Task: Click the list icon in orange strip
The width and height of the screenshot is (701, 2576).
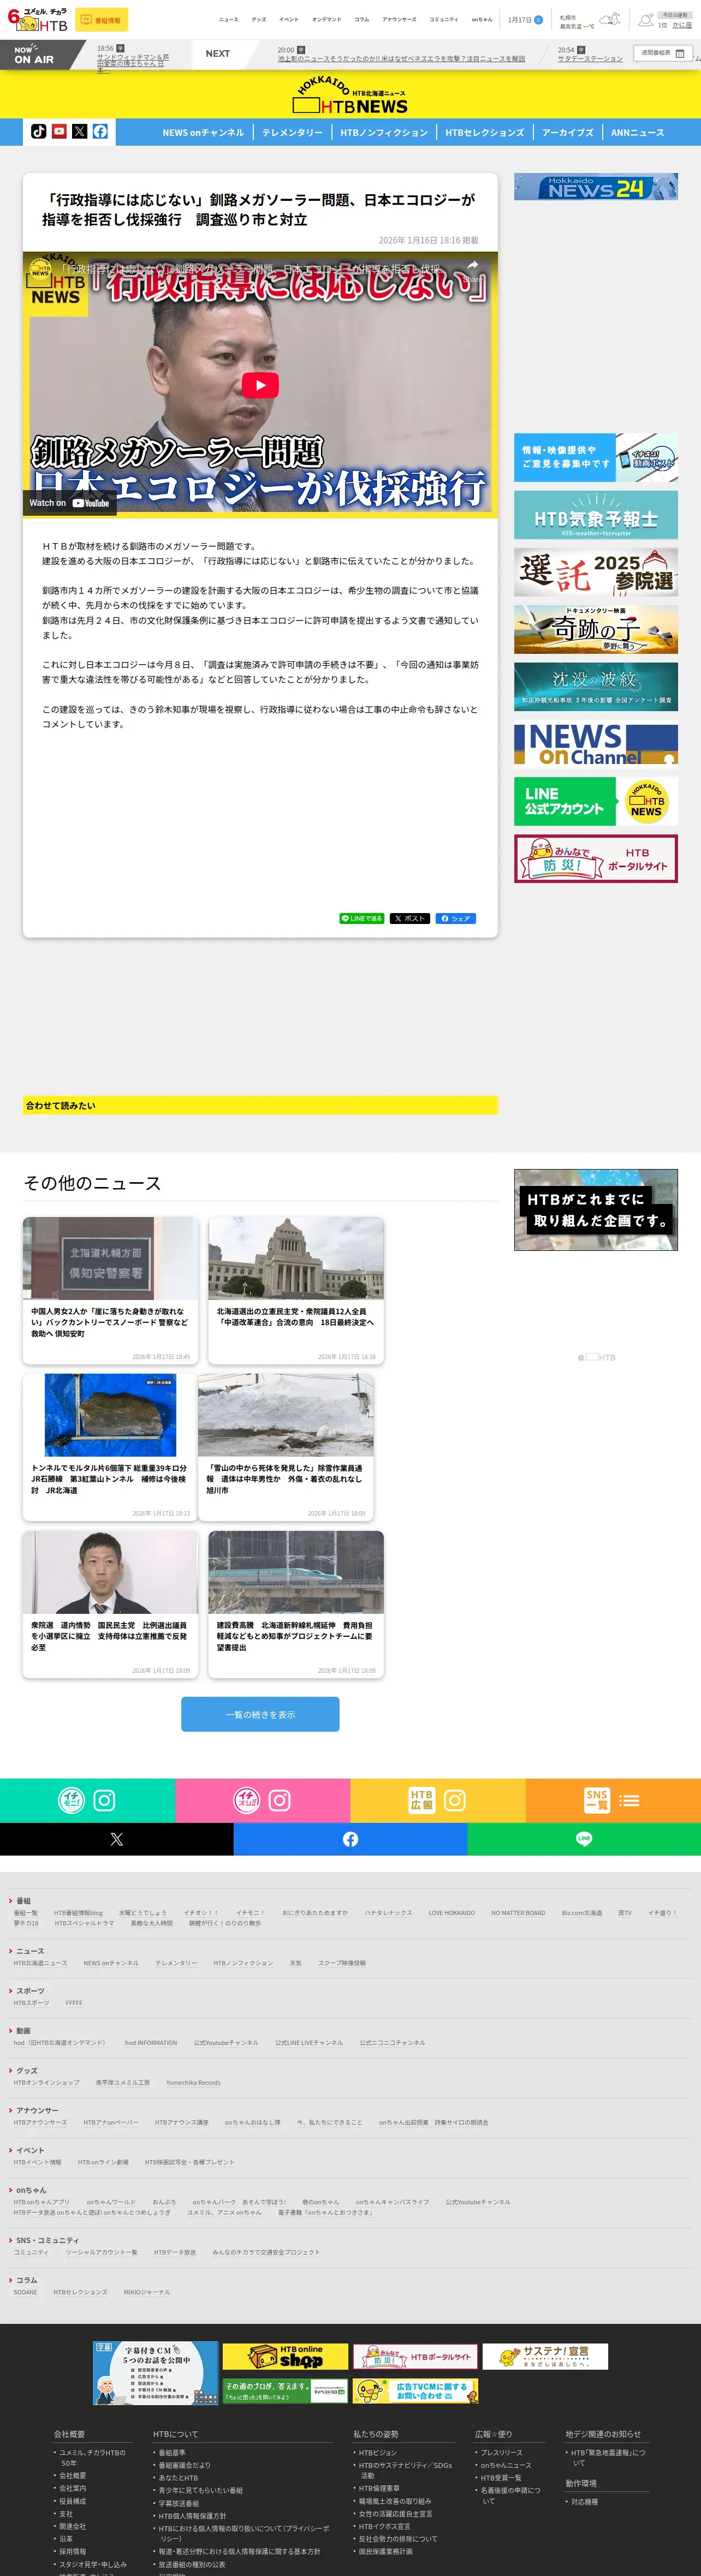Action: point(629,1800)
